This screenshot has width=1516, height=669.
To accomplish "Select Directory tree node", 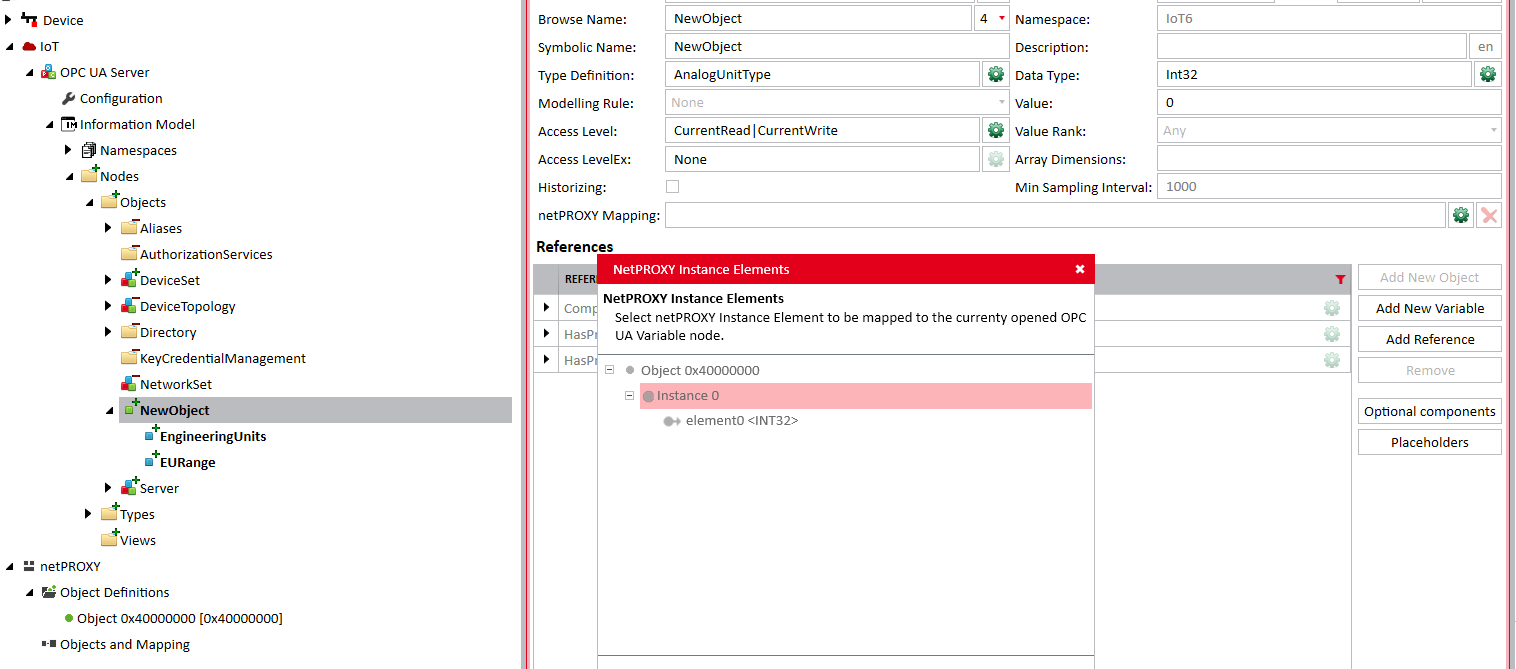I will tap(167, 332).
